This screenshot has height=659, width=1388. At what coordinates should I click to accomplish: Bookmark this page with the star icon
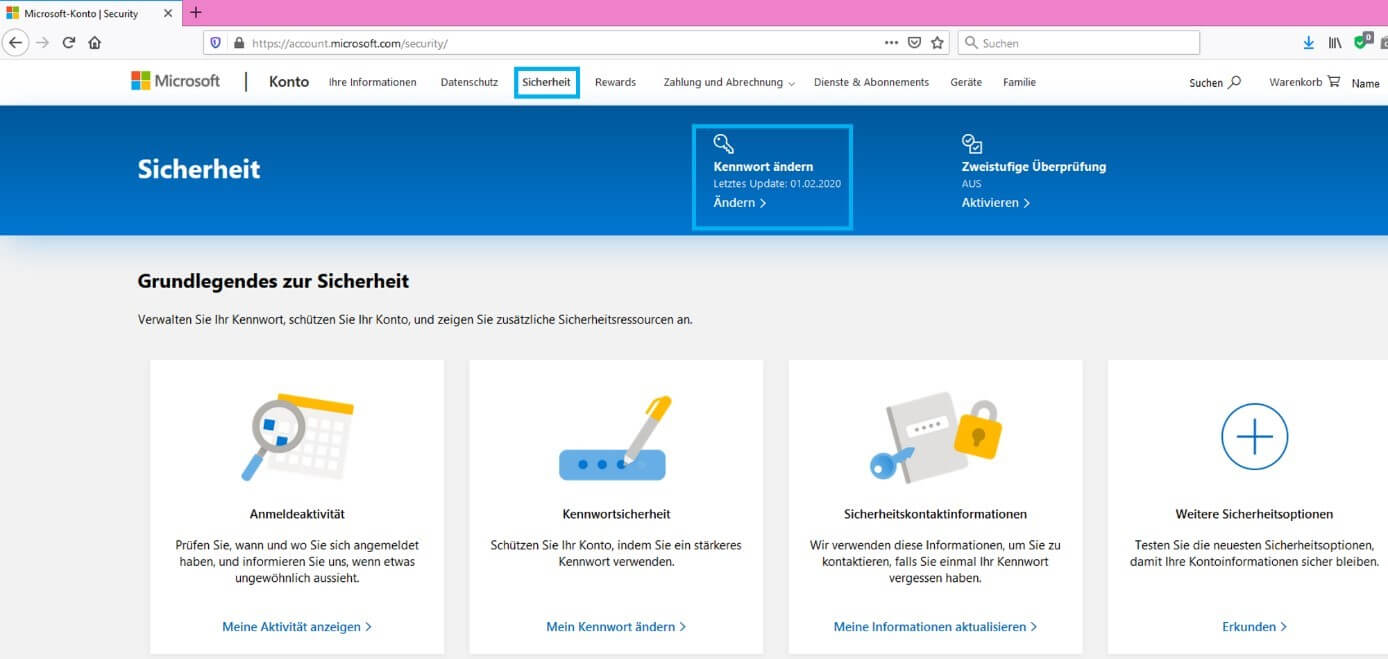tap(937, 43)
